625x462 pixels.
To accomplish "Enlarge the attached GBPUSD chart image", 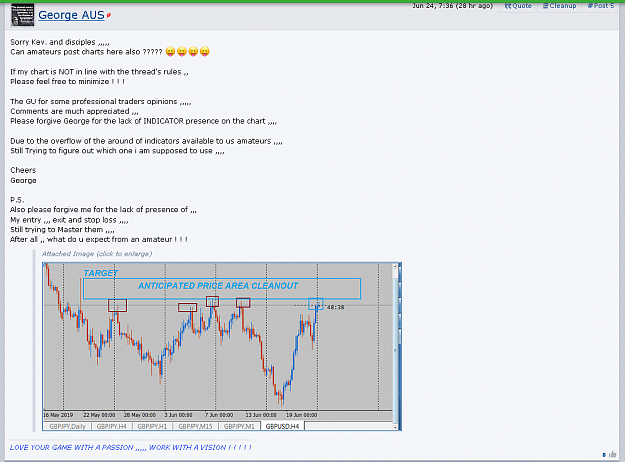I will click(222, 346).
